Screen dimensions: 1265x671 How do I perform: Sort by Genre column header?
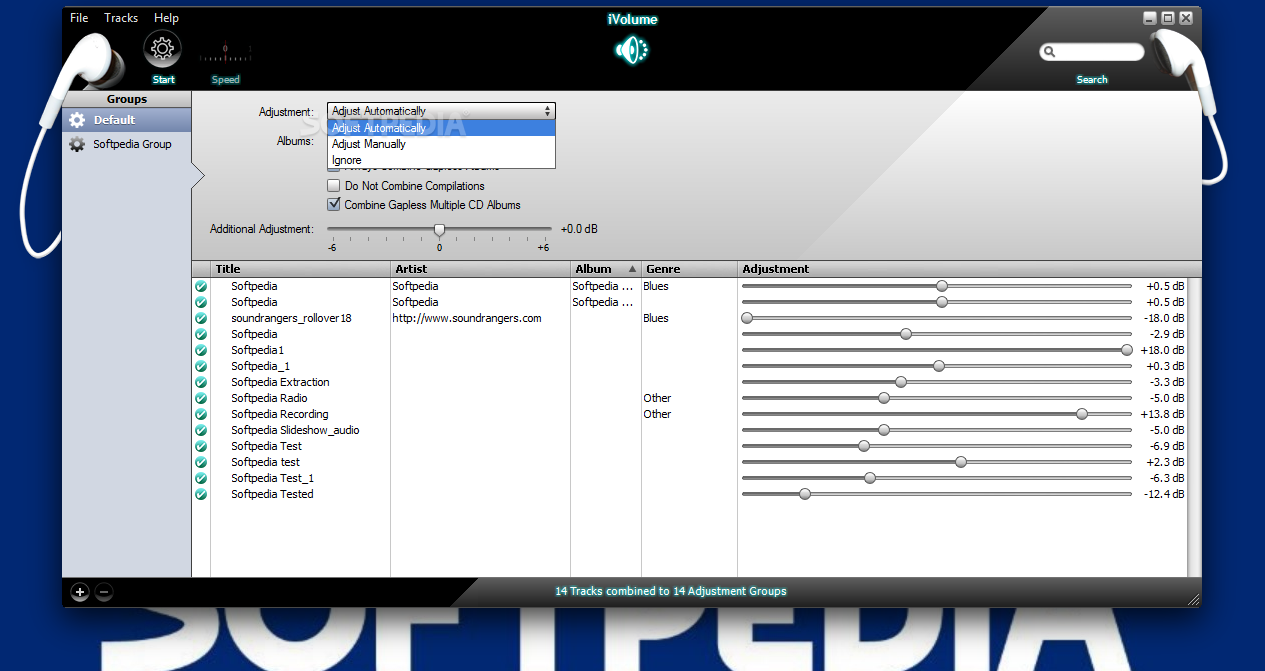(689, 269)
